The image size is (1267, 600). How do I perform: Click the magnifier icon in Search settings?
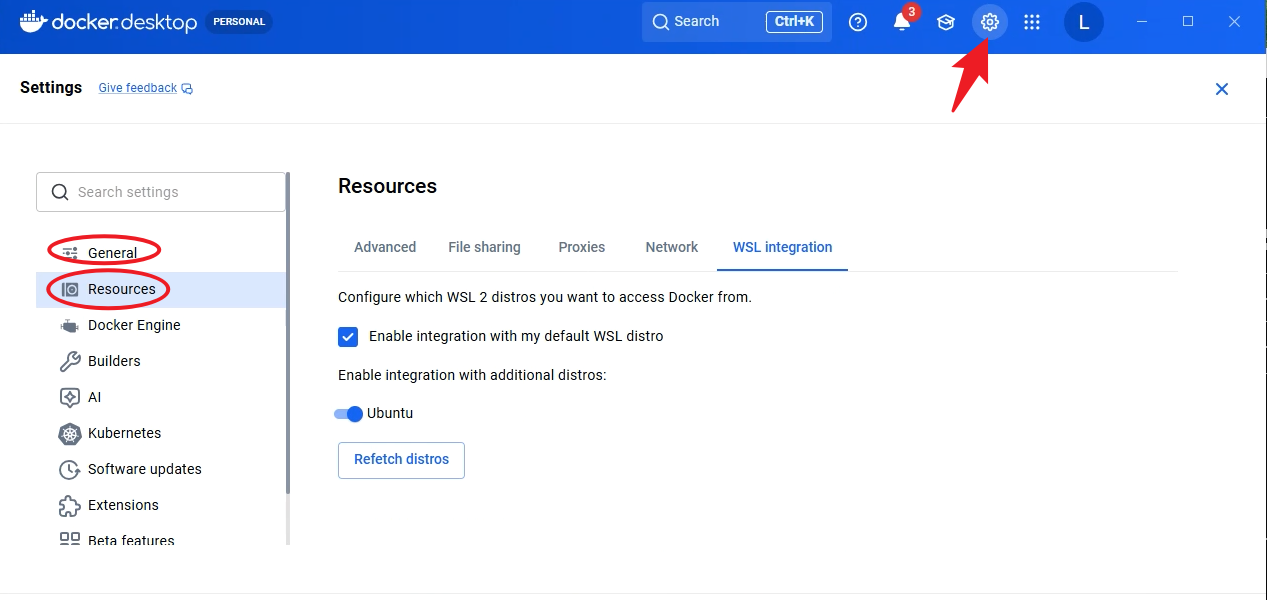point(60,192)
